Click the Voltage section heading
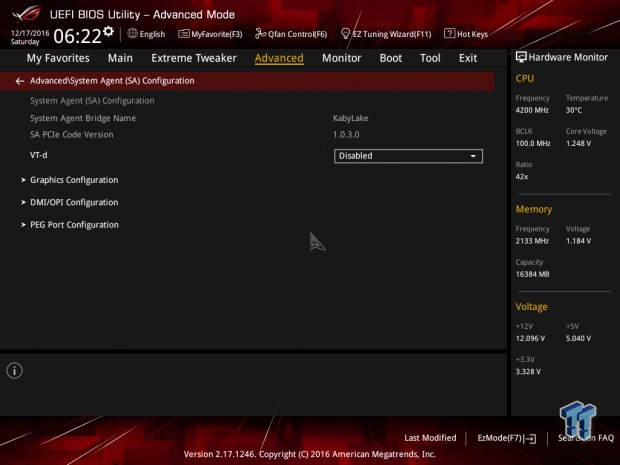Screen dimensions: 620x465 pos(531,307)
